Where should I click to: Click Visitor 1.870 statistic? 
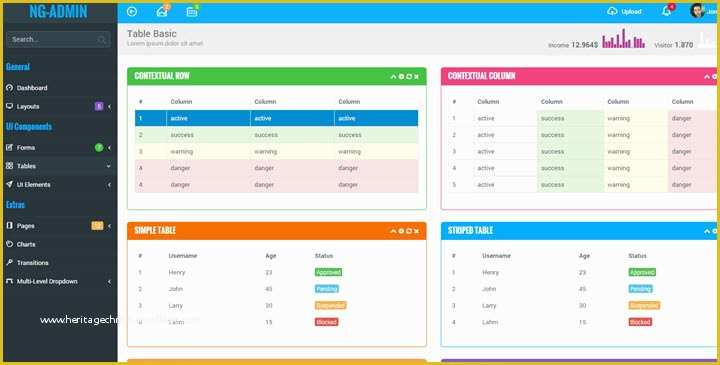click(674, 45)
